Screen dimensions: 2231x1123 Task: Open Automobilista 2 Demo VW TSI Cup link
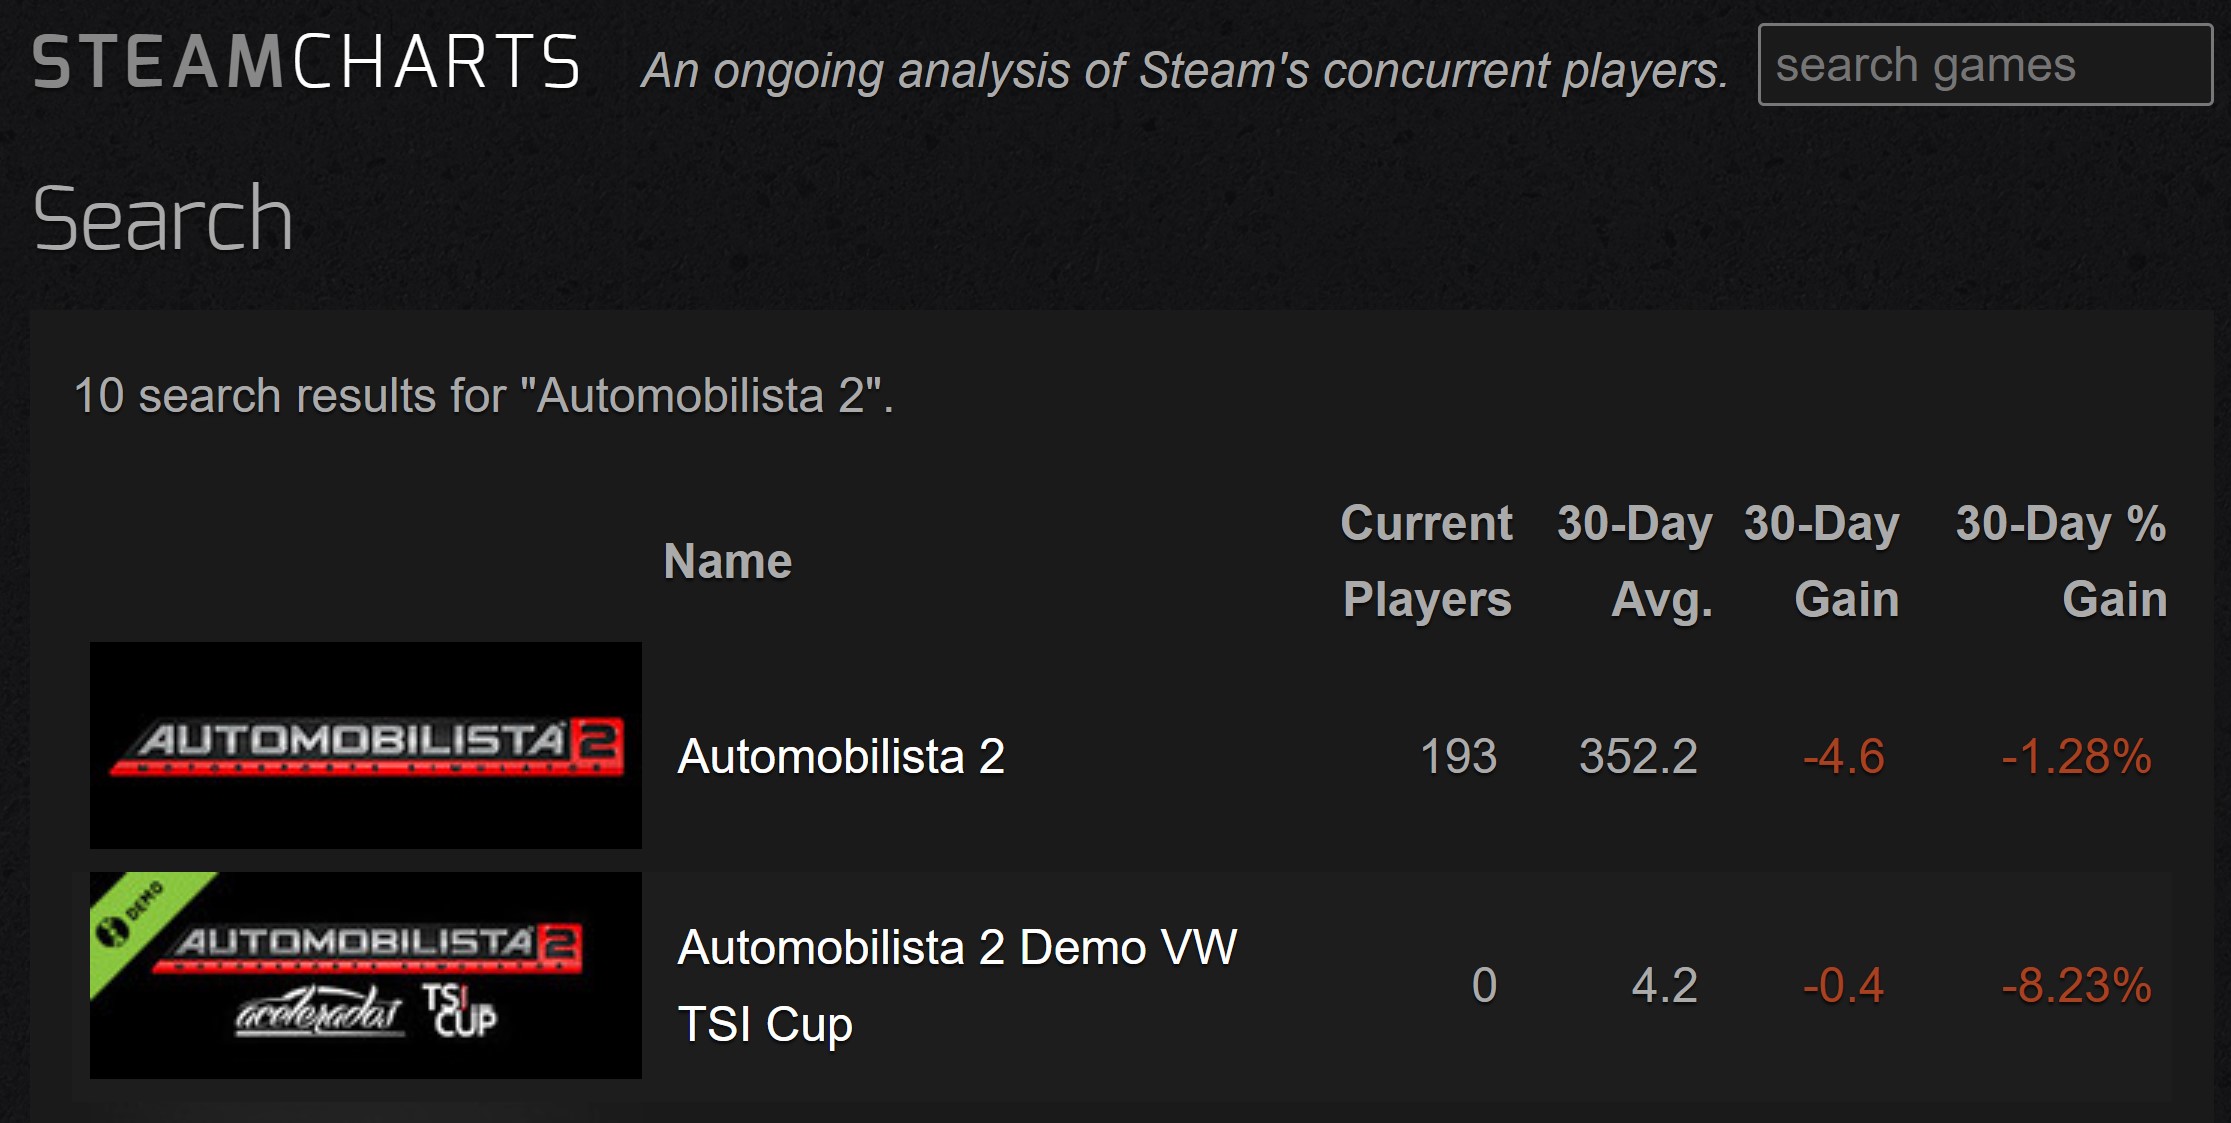pyautogui.click(x=957, y=985)
